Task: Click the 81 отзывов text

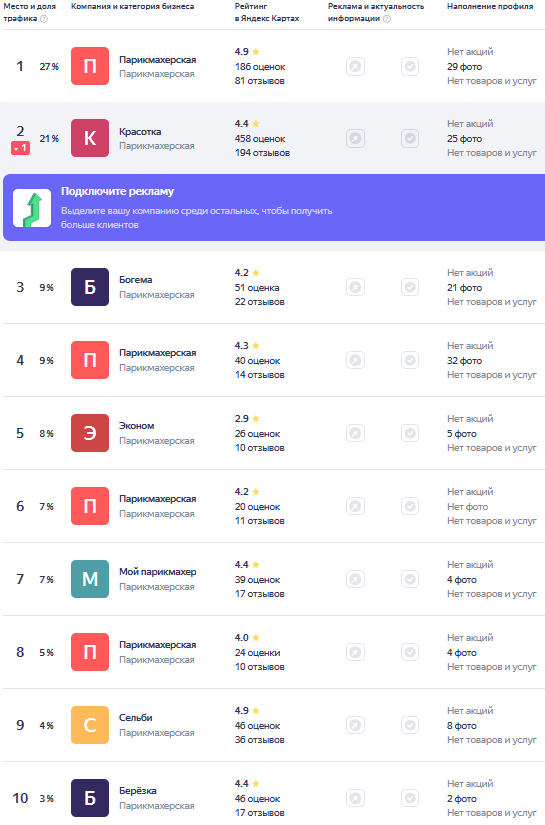Action: 259,81
